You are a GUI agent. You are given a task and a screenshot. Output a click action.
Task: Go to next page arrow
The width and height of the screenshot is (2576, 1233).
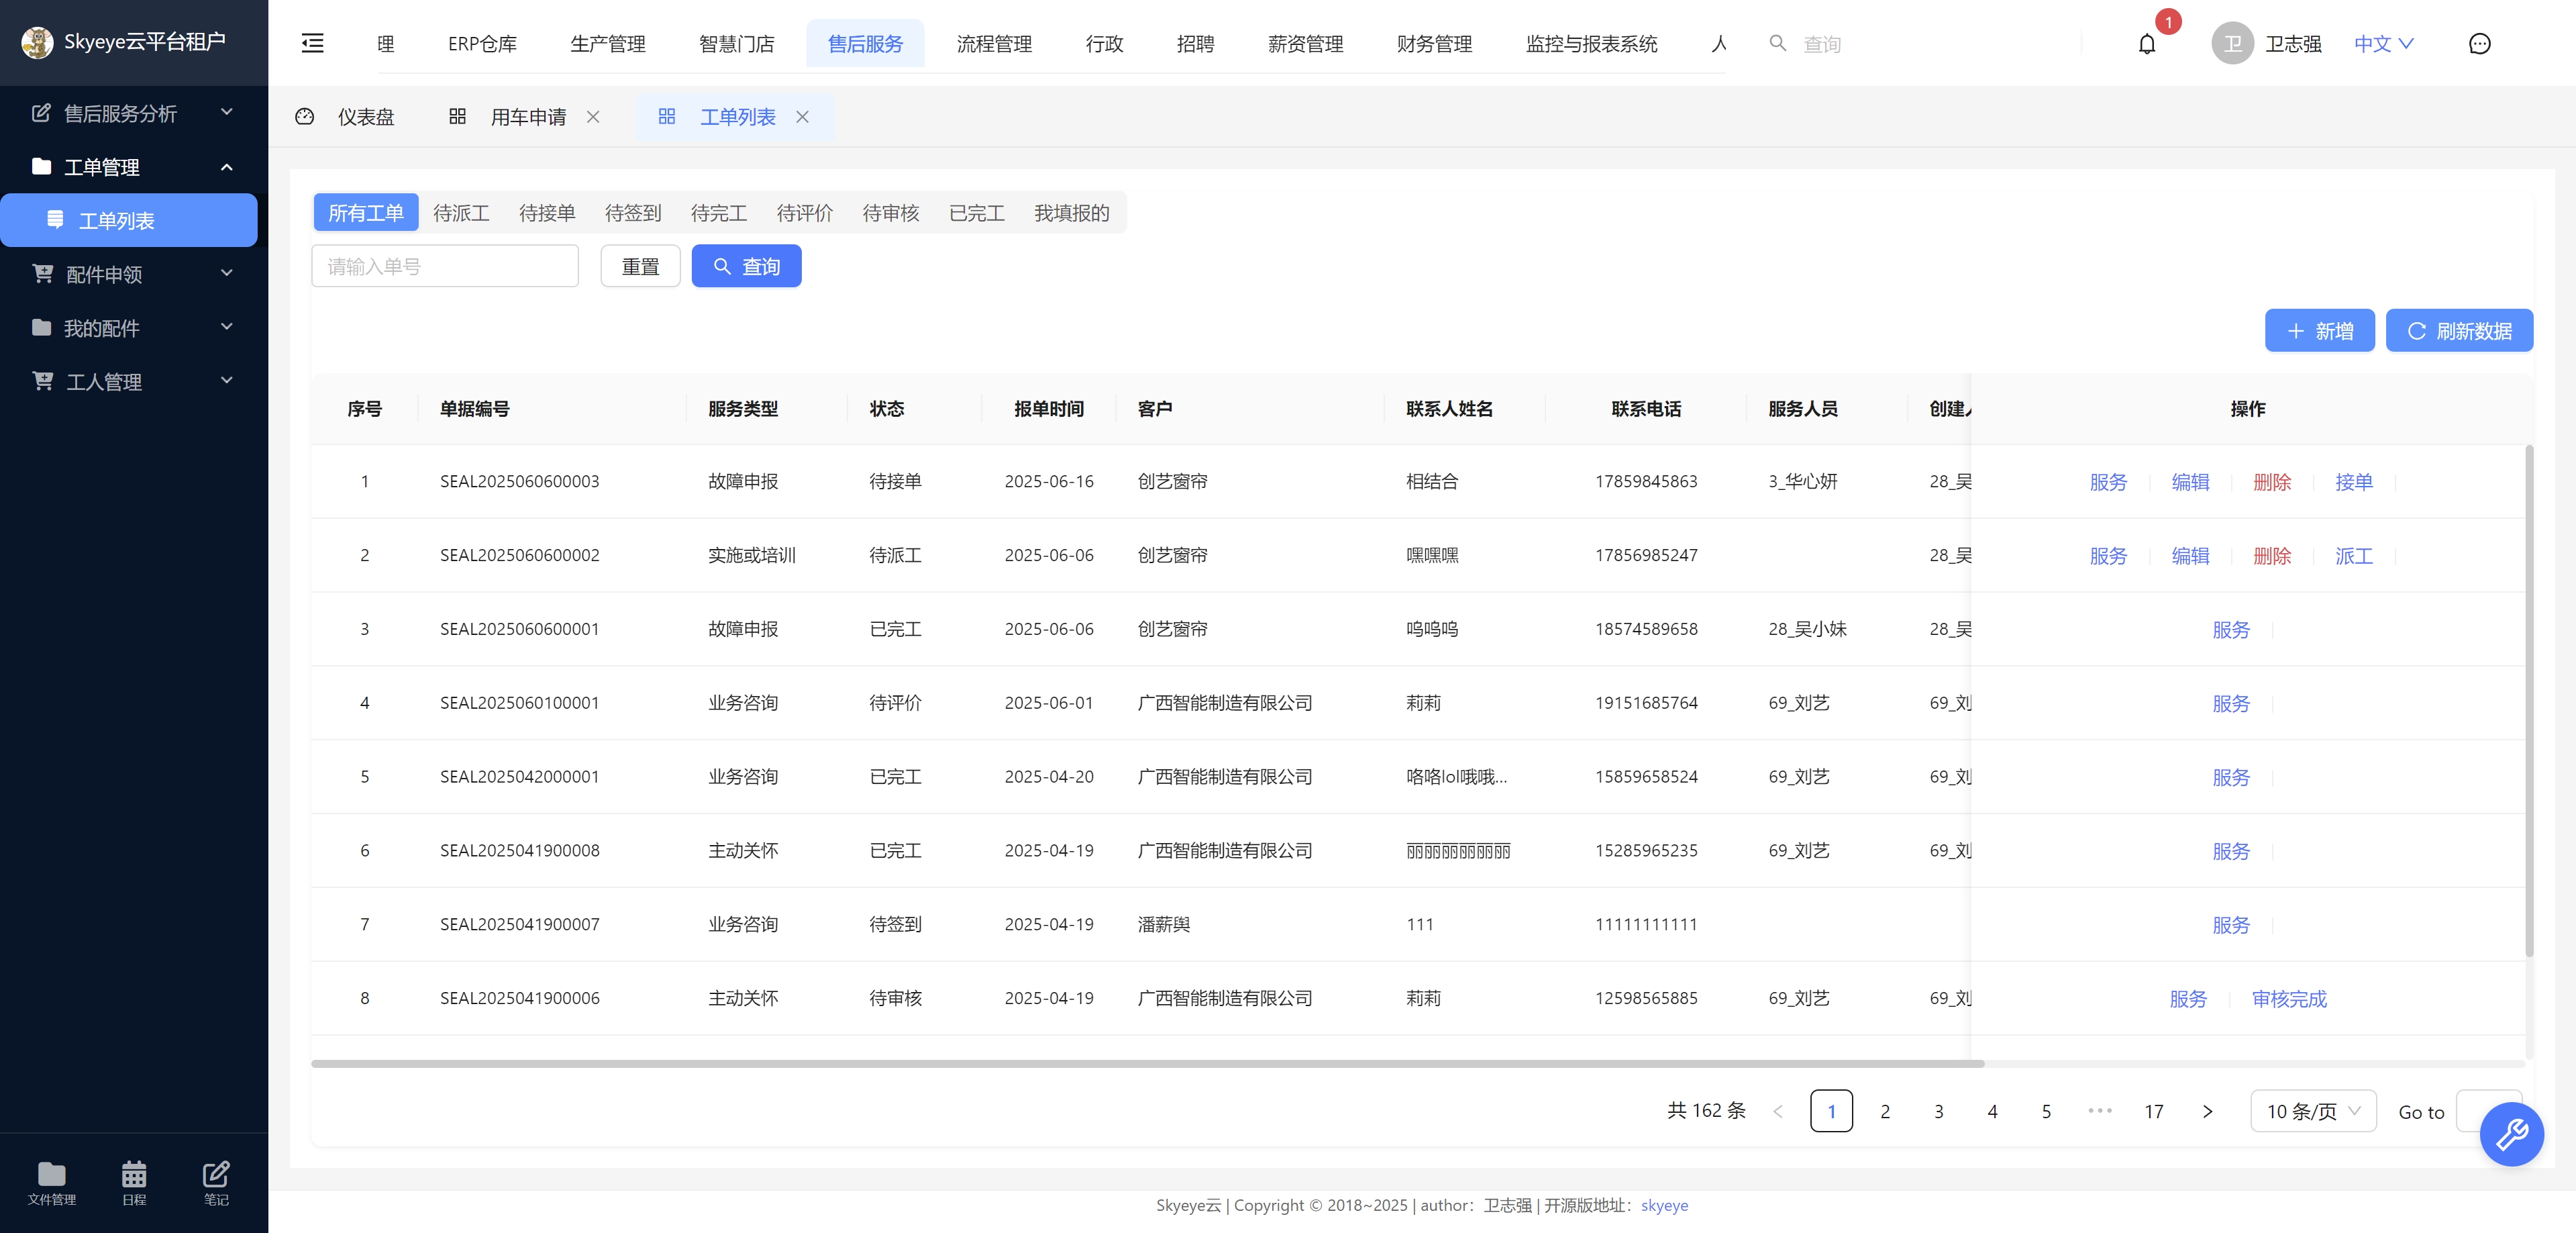pos(2207,1111)
